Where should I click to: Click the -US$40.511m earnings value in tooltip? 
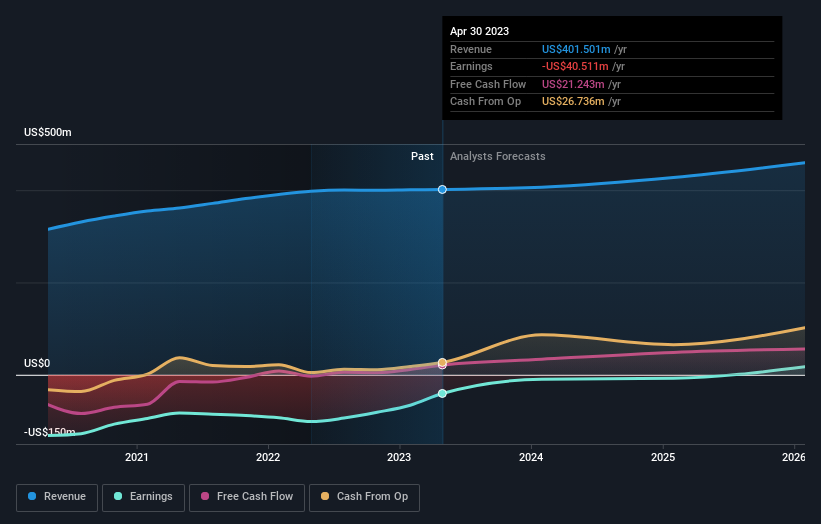tap(575, 66)
